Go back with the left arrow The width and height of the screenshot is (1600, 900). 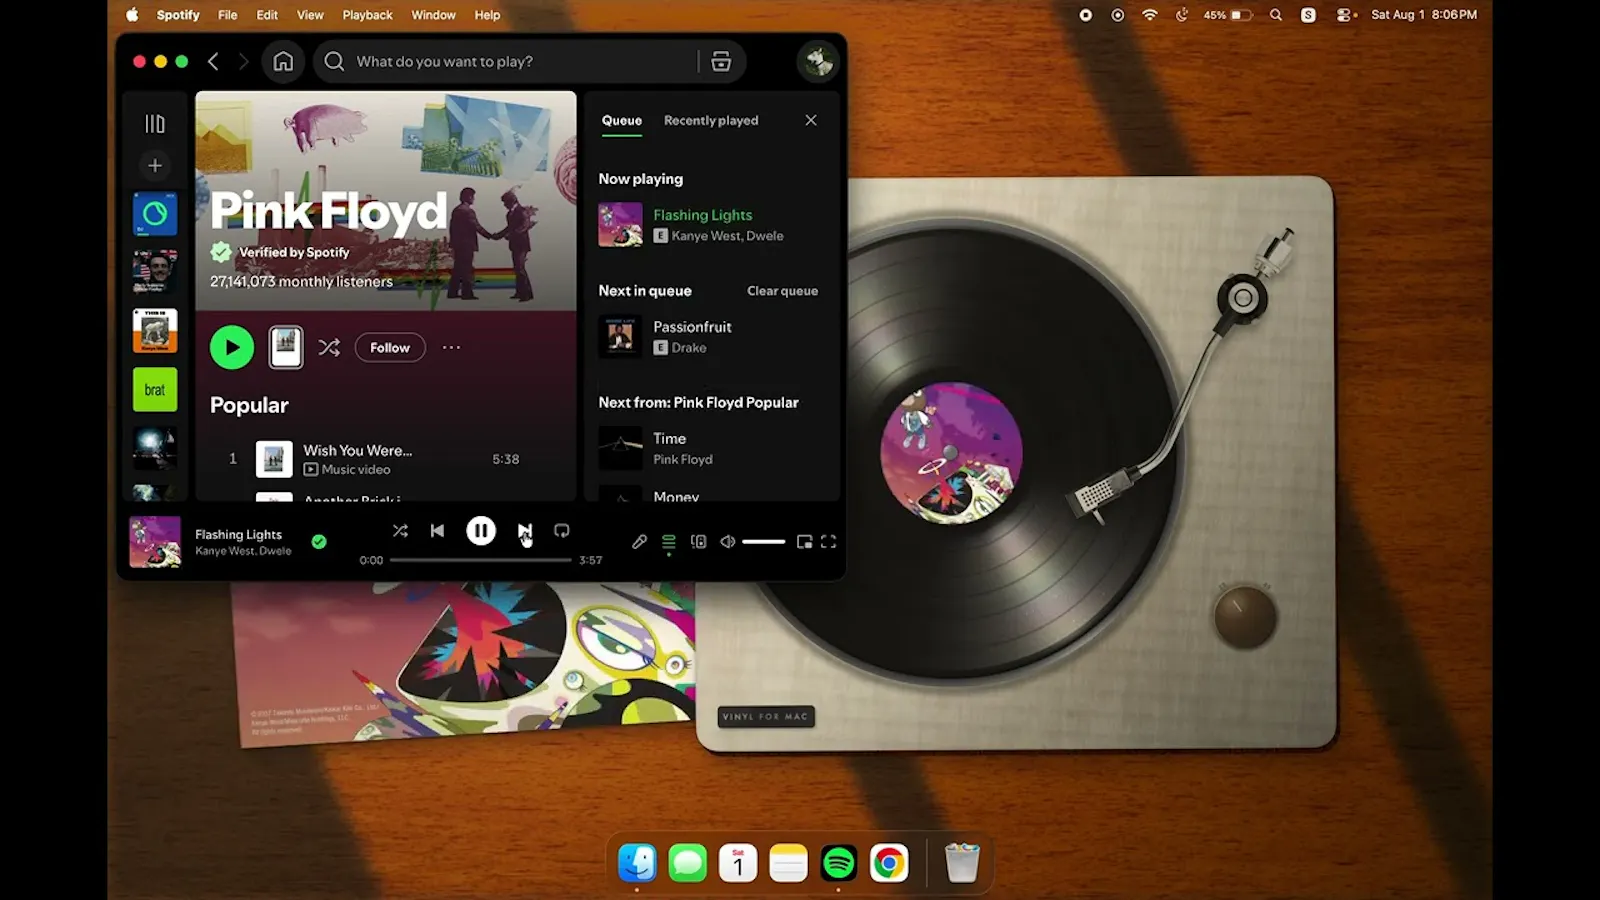(x=213, y=61)
